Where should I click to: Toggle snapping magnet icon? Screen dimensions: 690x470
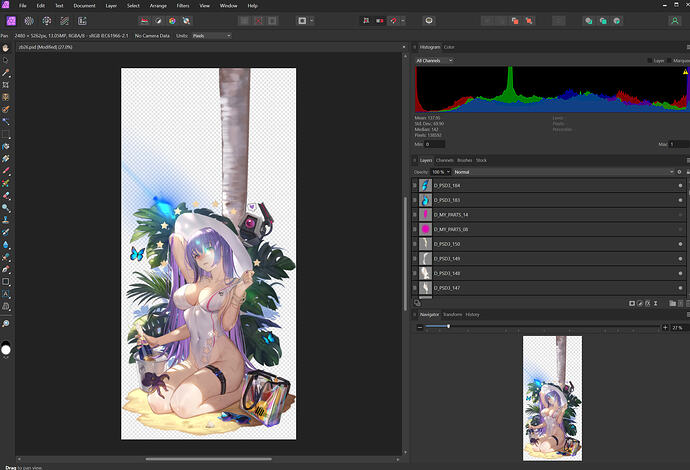393,21
